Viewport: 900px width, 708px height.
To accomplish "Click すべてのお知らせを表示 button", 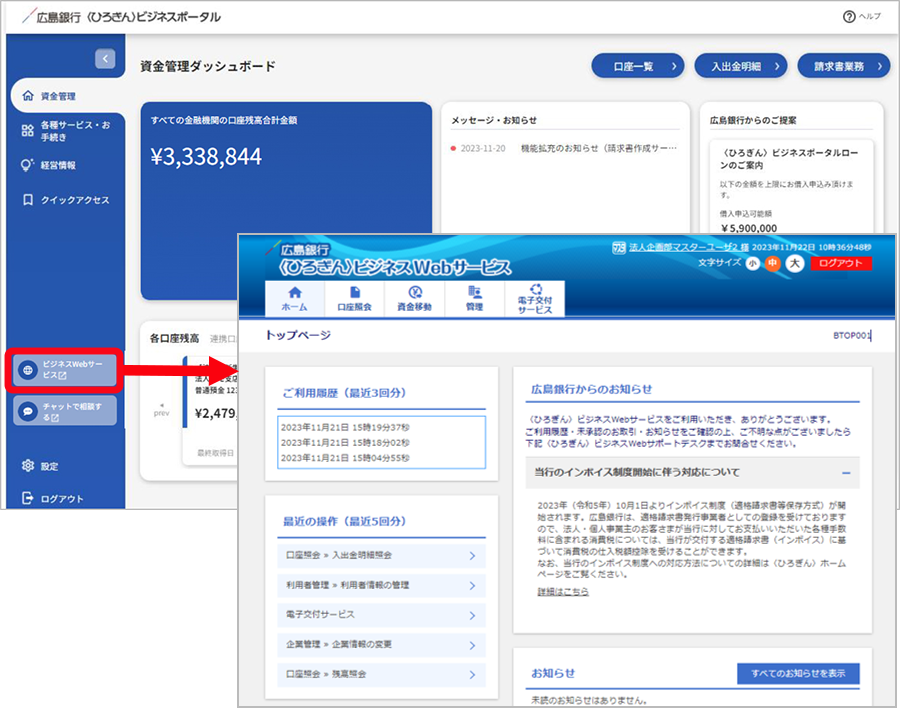I will pos(798,674).
